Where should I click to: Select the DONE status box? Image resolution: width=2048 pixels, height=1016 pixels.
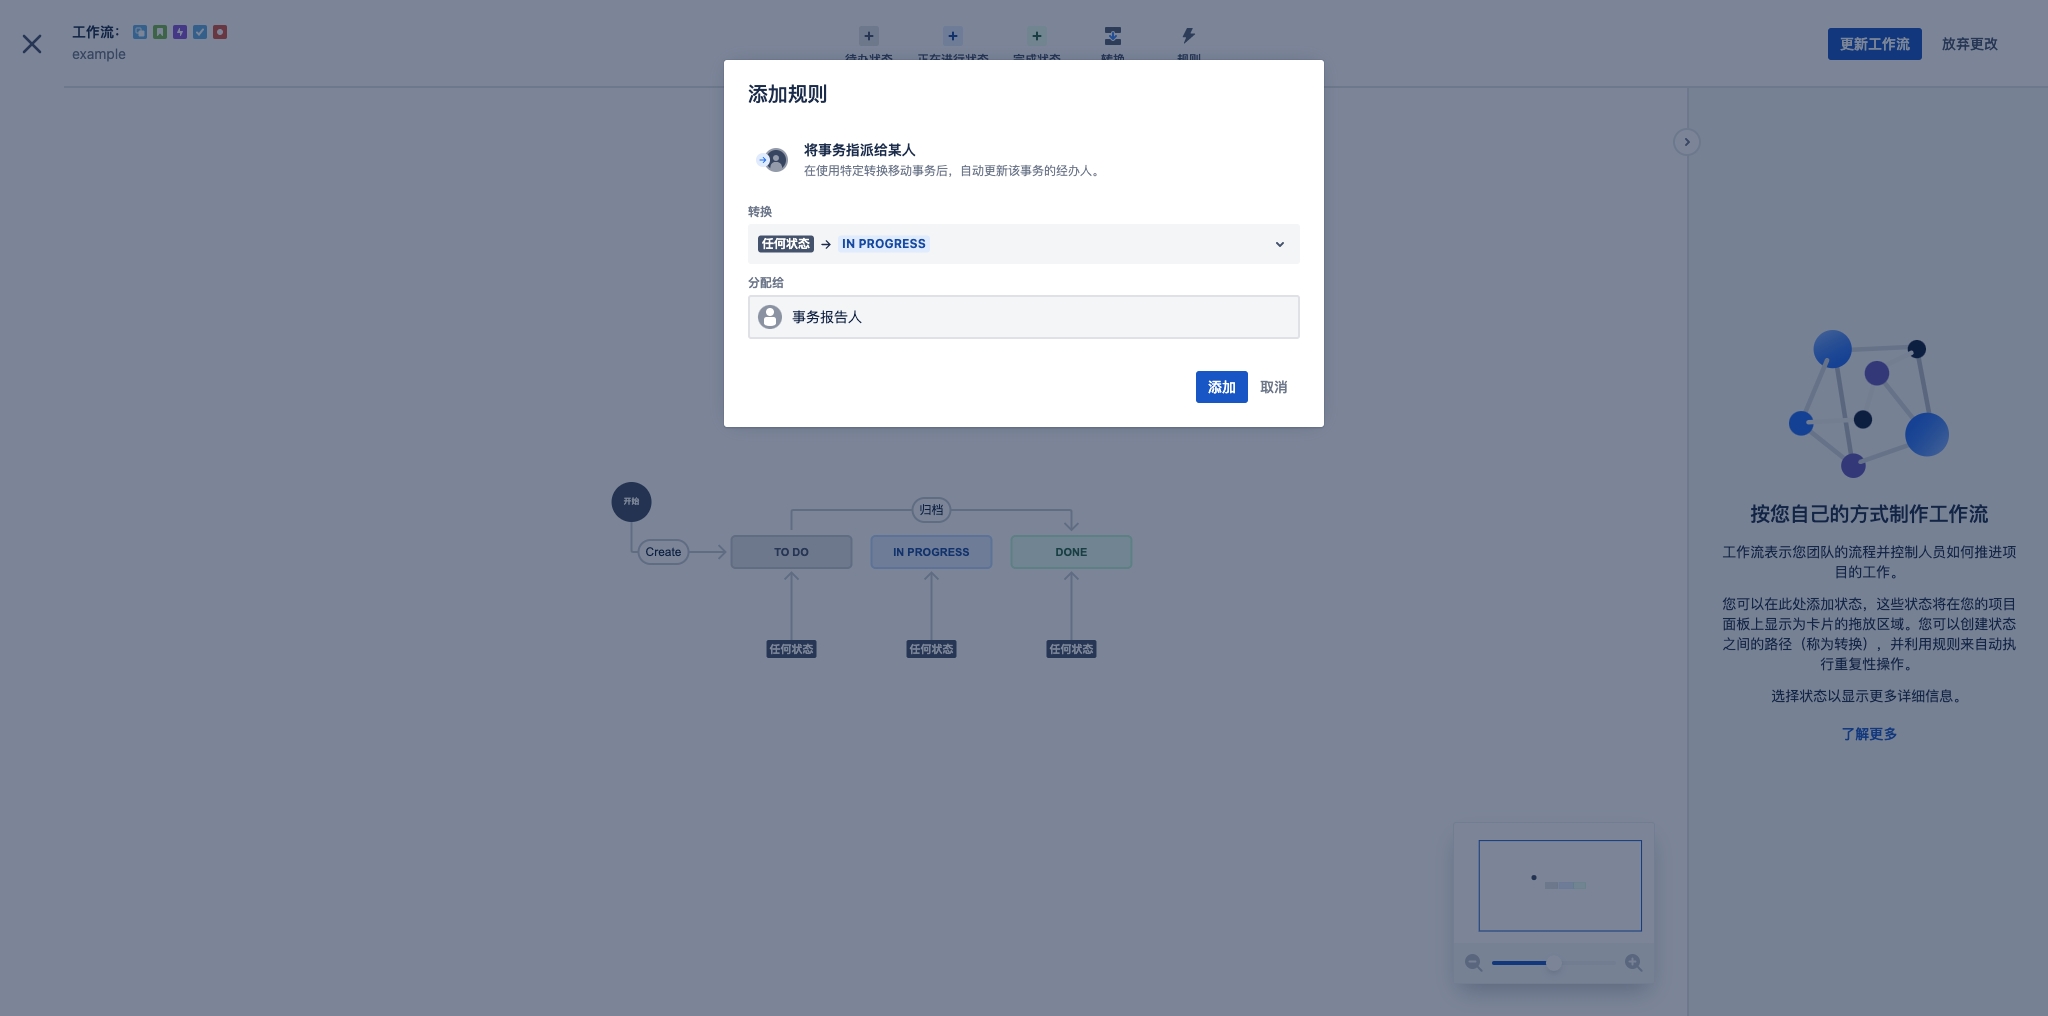[1071, 552]
